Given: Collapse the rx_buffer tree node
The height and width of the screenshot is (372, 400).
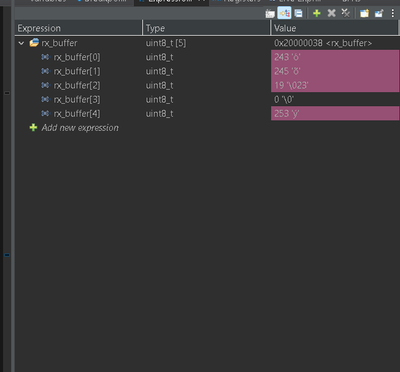Looking at the screenshot, I should [x=21, y=43].
